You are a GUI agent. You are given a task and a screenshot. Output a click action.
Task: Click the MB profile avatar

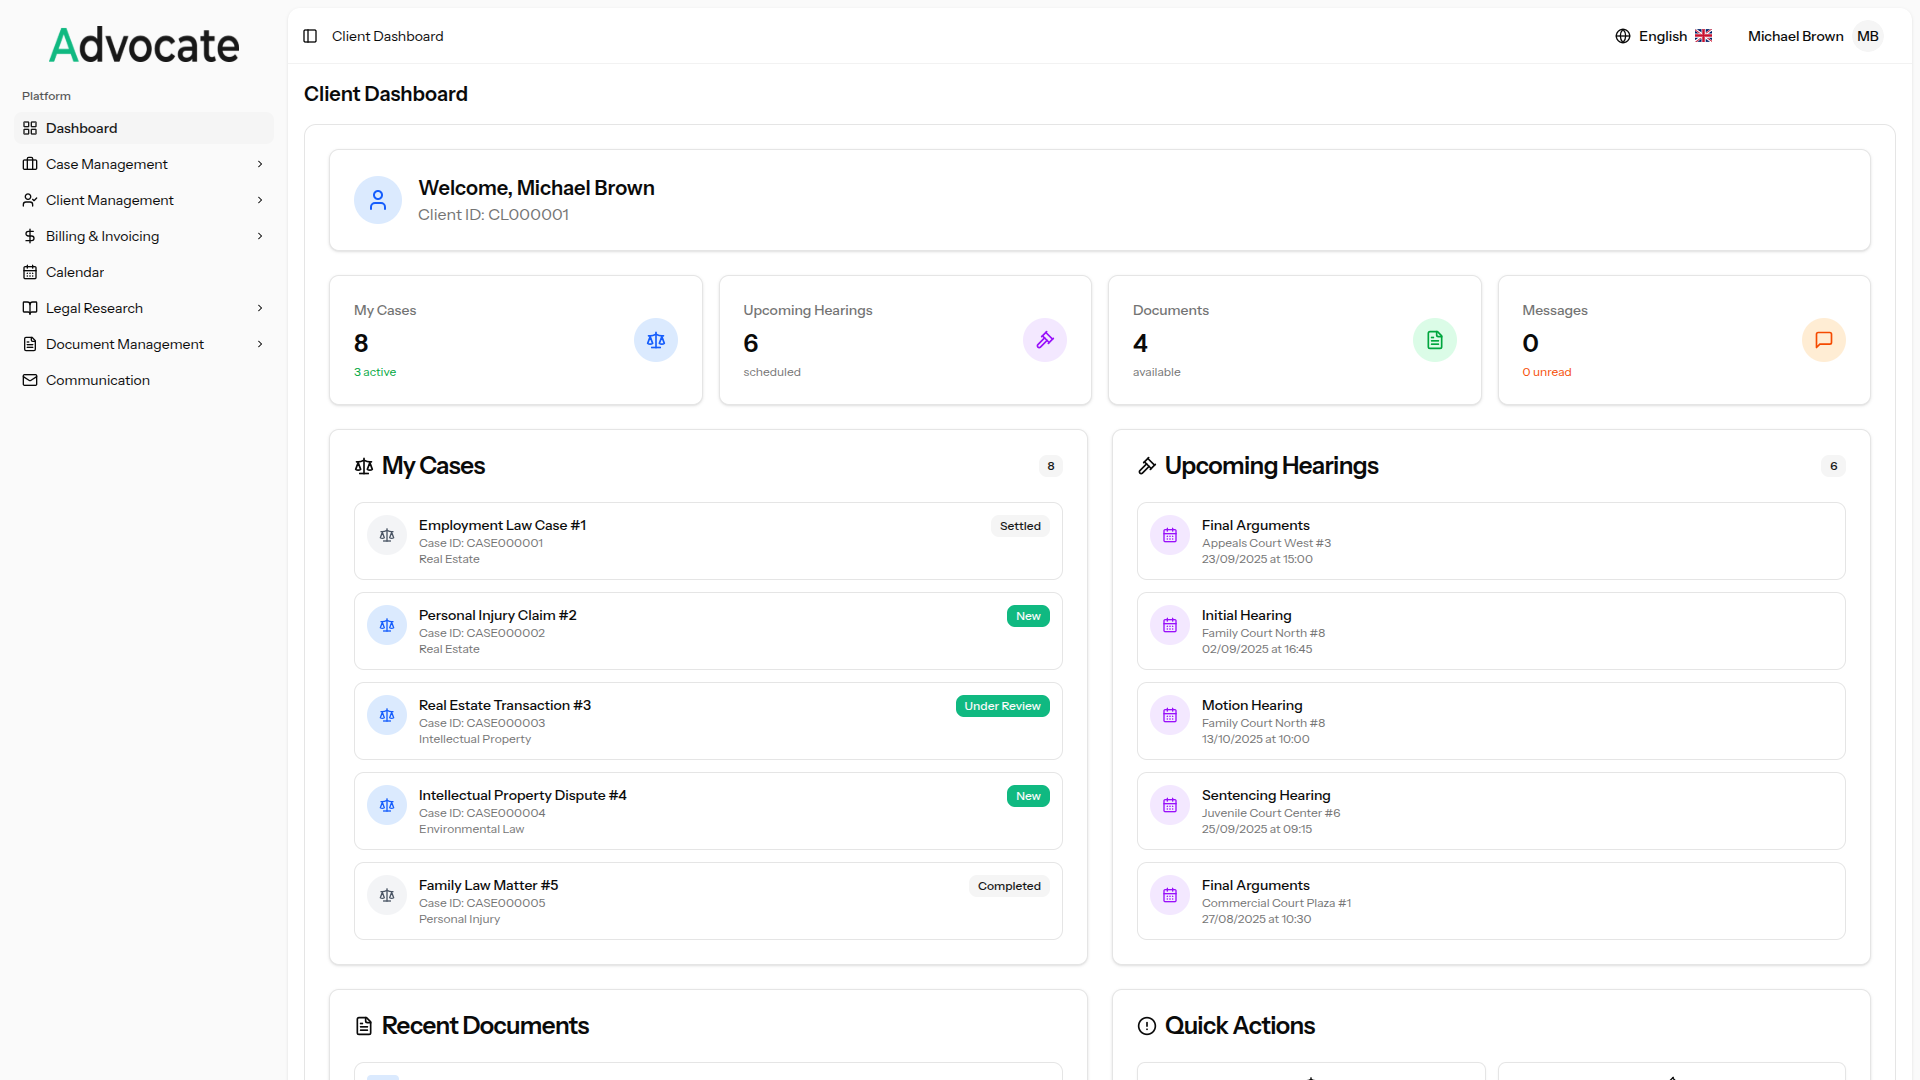click(1867, 36)
